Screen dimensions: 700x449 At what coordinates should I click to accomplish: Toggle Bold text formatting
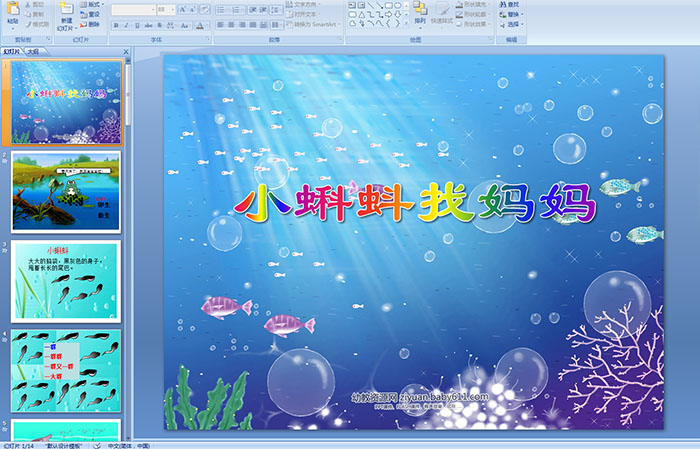(x=116, y=26)
